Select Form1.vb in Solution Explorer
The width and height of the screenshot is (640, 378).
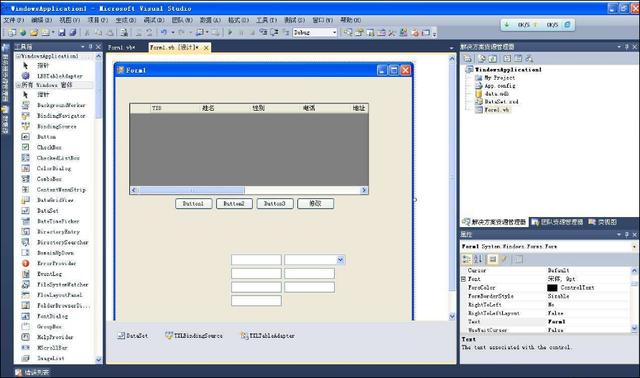pos(493,110)
